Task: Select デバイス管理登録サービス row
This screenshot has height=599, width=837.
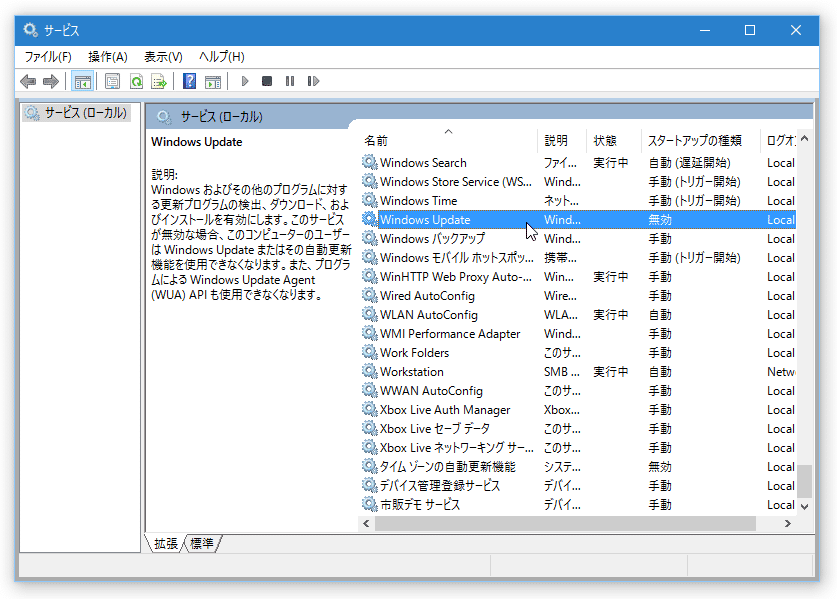Action: point(579,485)
